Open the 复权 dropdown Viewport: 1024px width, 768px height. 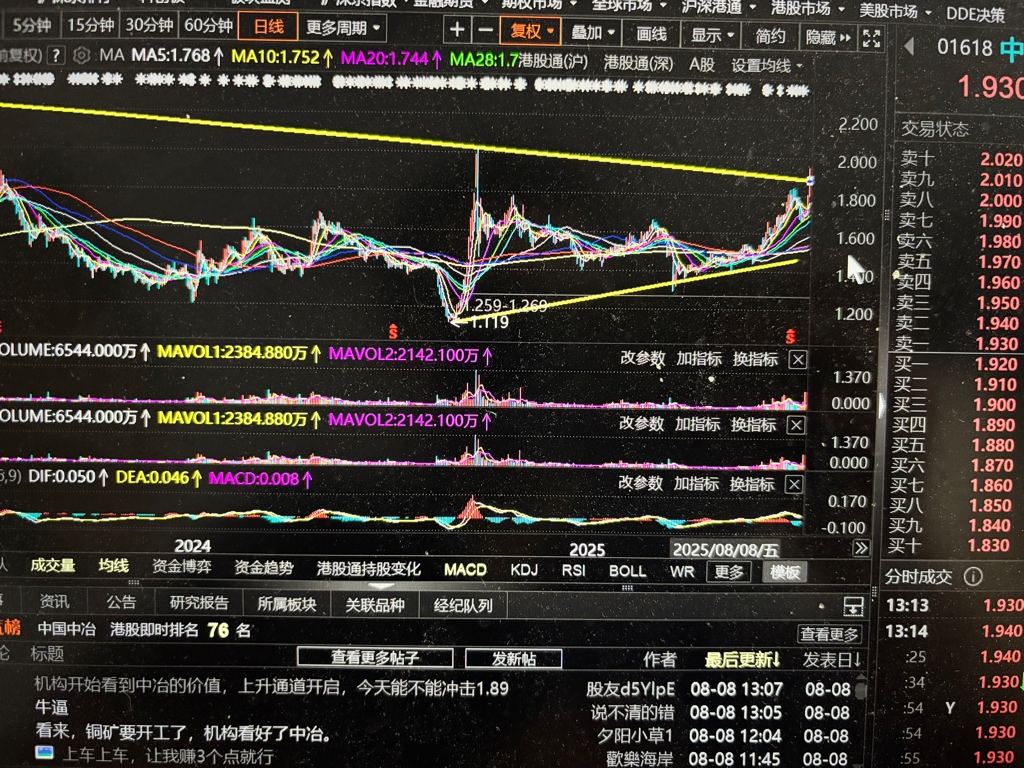click(531, 30)
